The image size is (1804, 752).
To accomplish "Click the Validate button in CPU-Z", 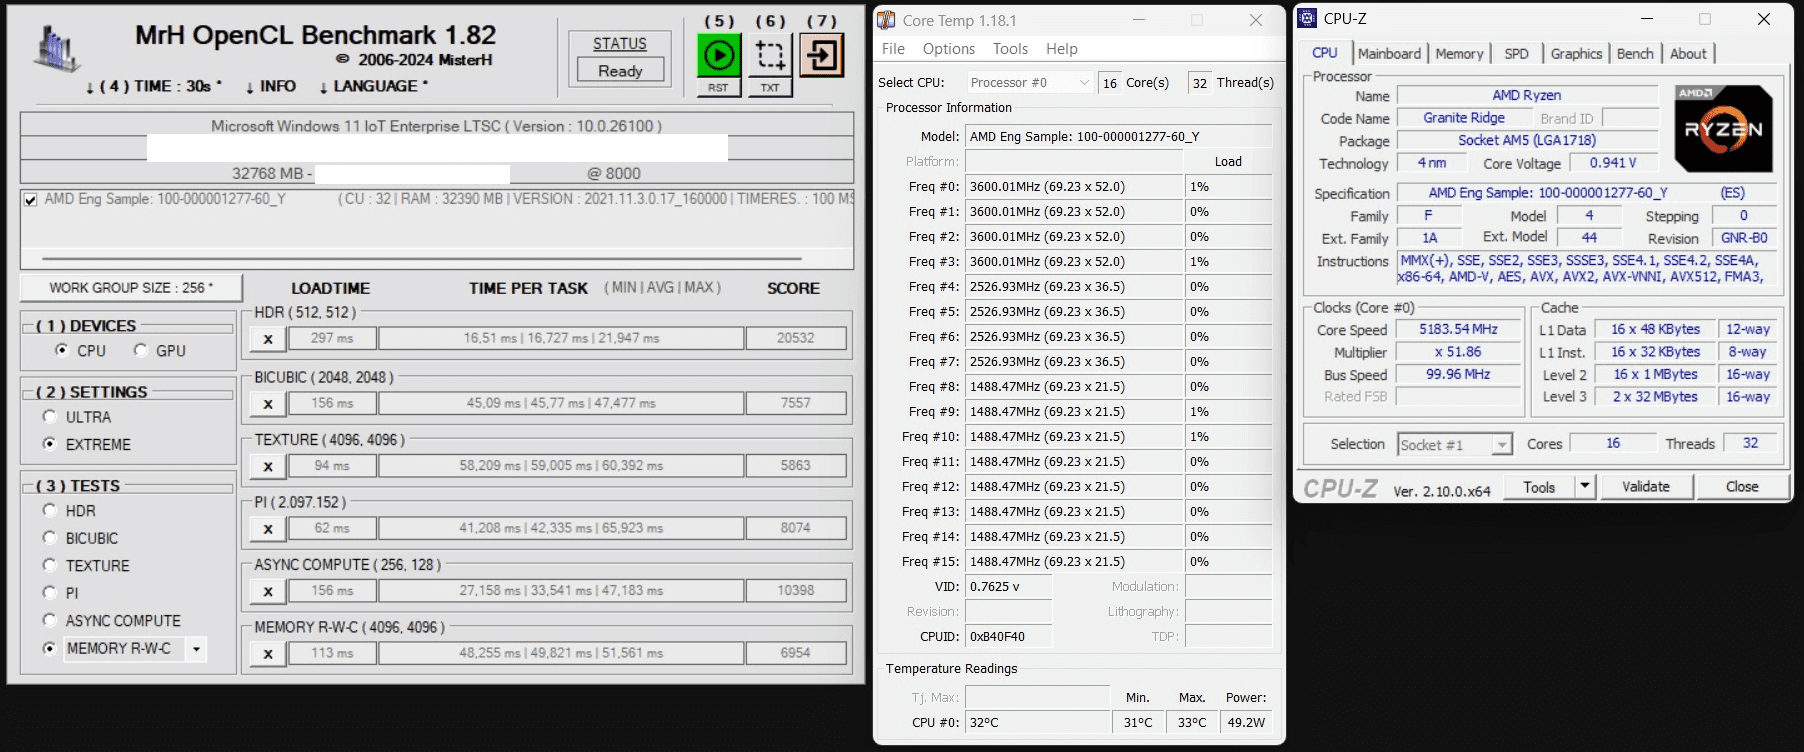I will click(1646, 487).
